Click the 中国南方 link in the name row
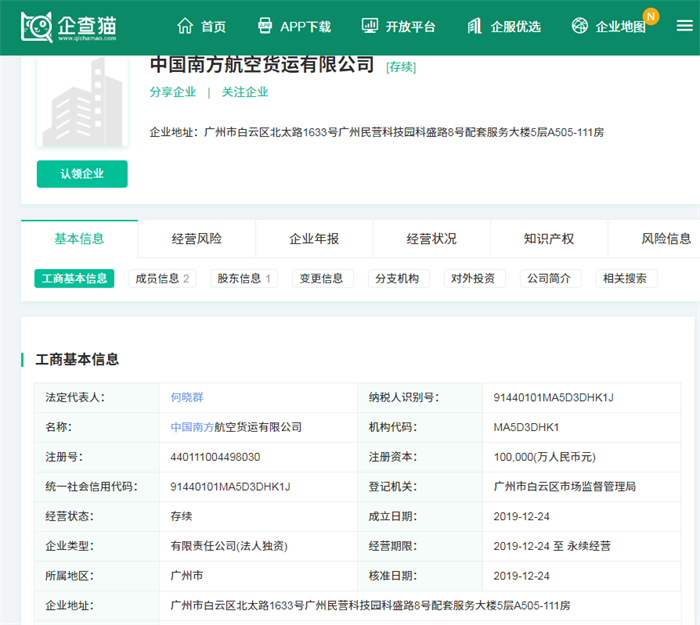700x625 pixels. [x=195, y=427]
